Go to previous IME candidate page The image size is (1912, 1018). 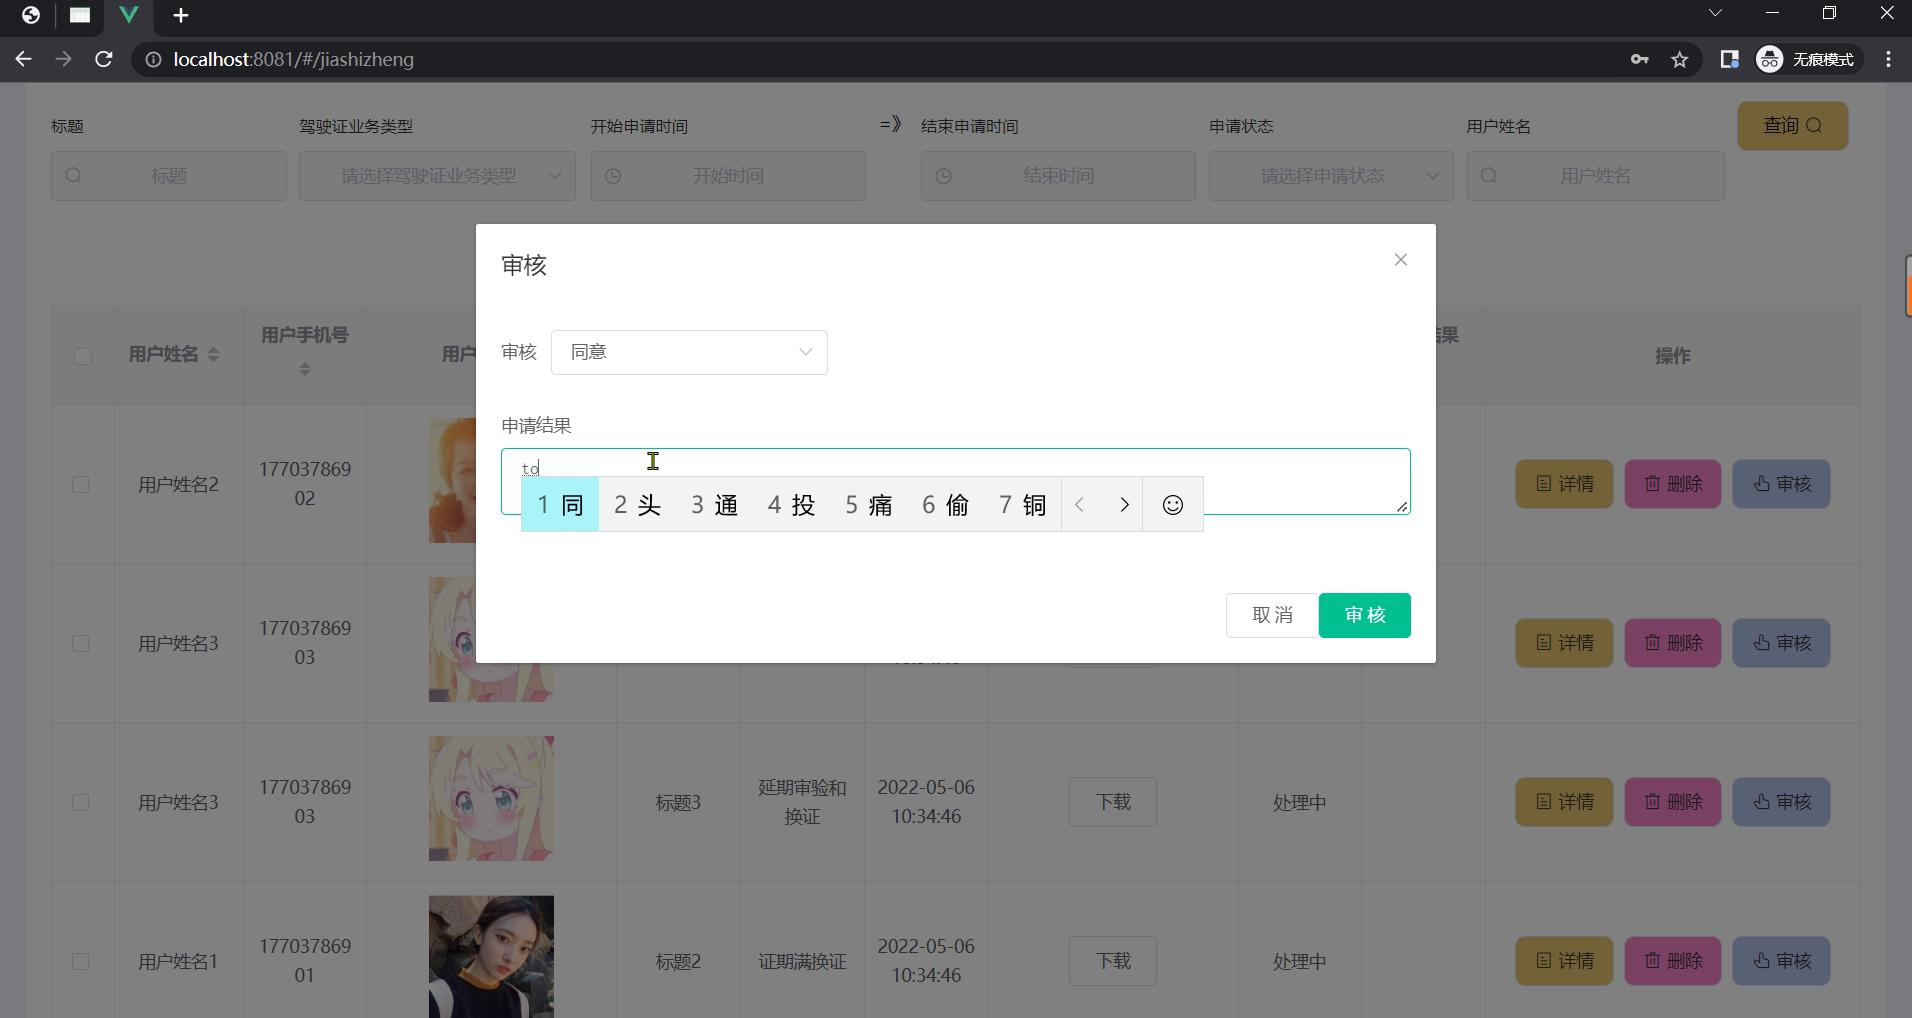point(1080,505)
